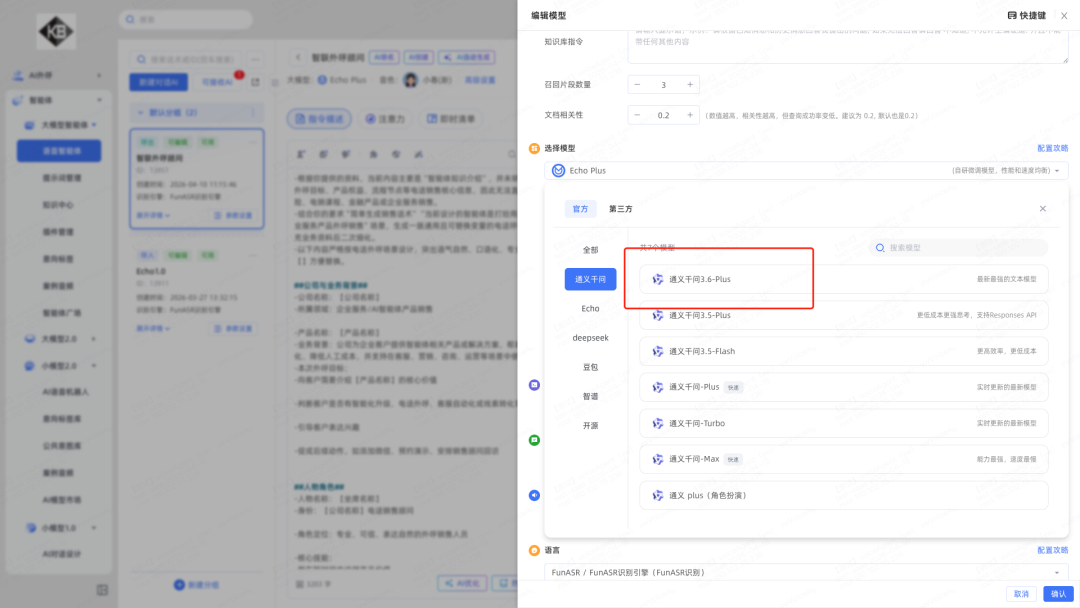Viewport: 1080px width, 608px height.
Task: Switch to the 第三方 tab
Action: pyautogui.click(x=620, y=209)
